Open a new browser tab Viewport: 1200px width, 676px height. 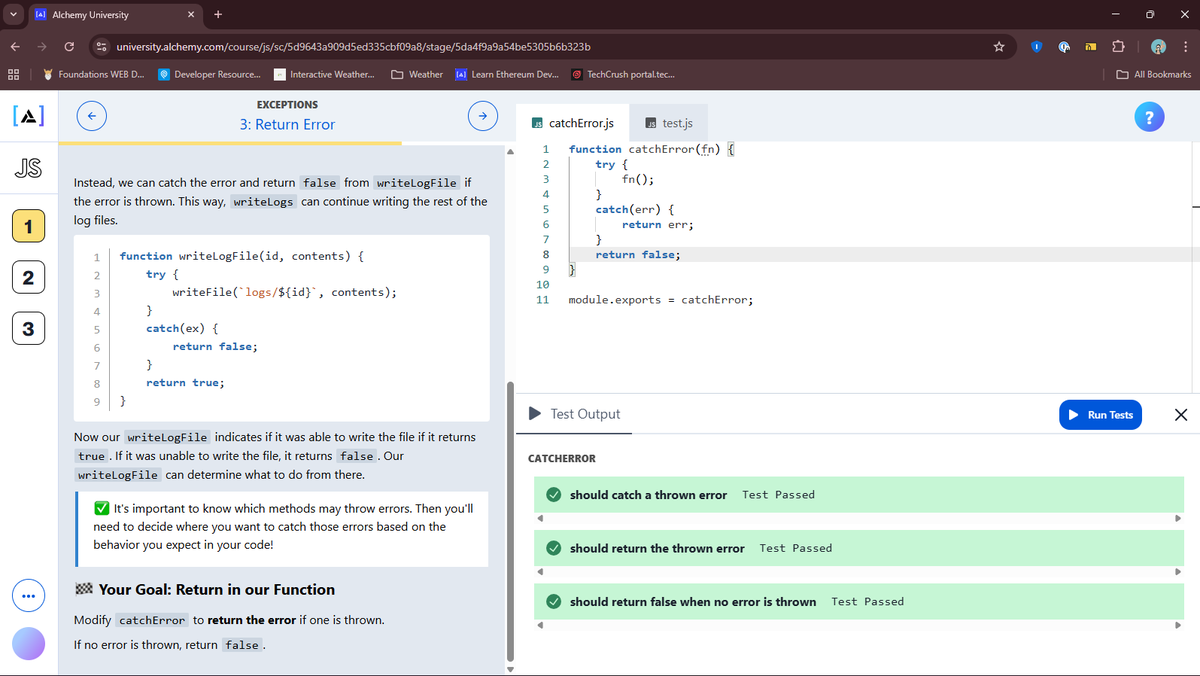[x=218, y=14]
